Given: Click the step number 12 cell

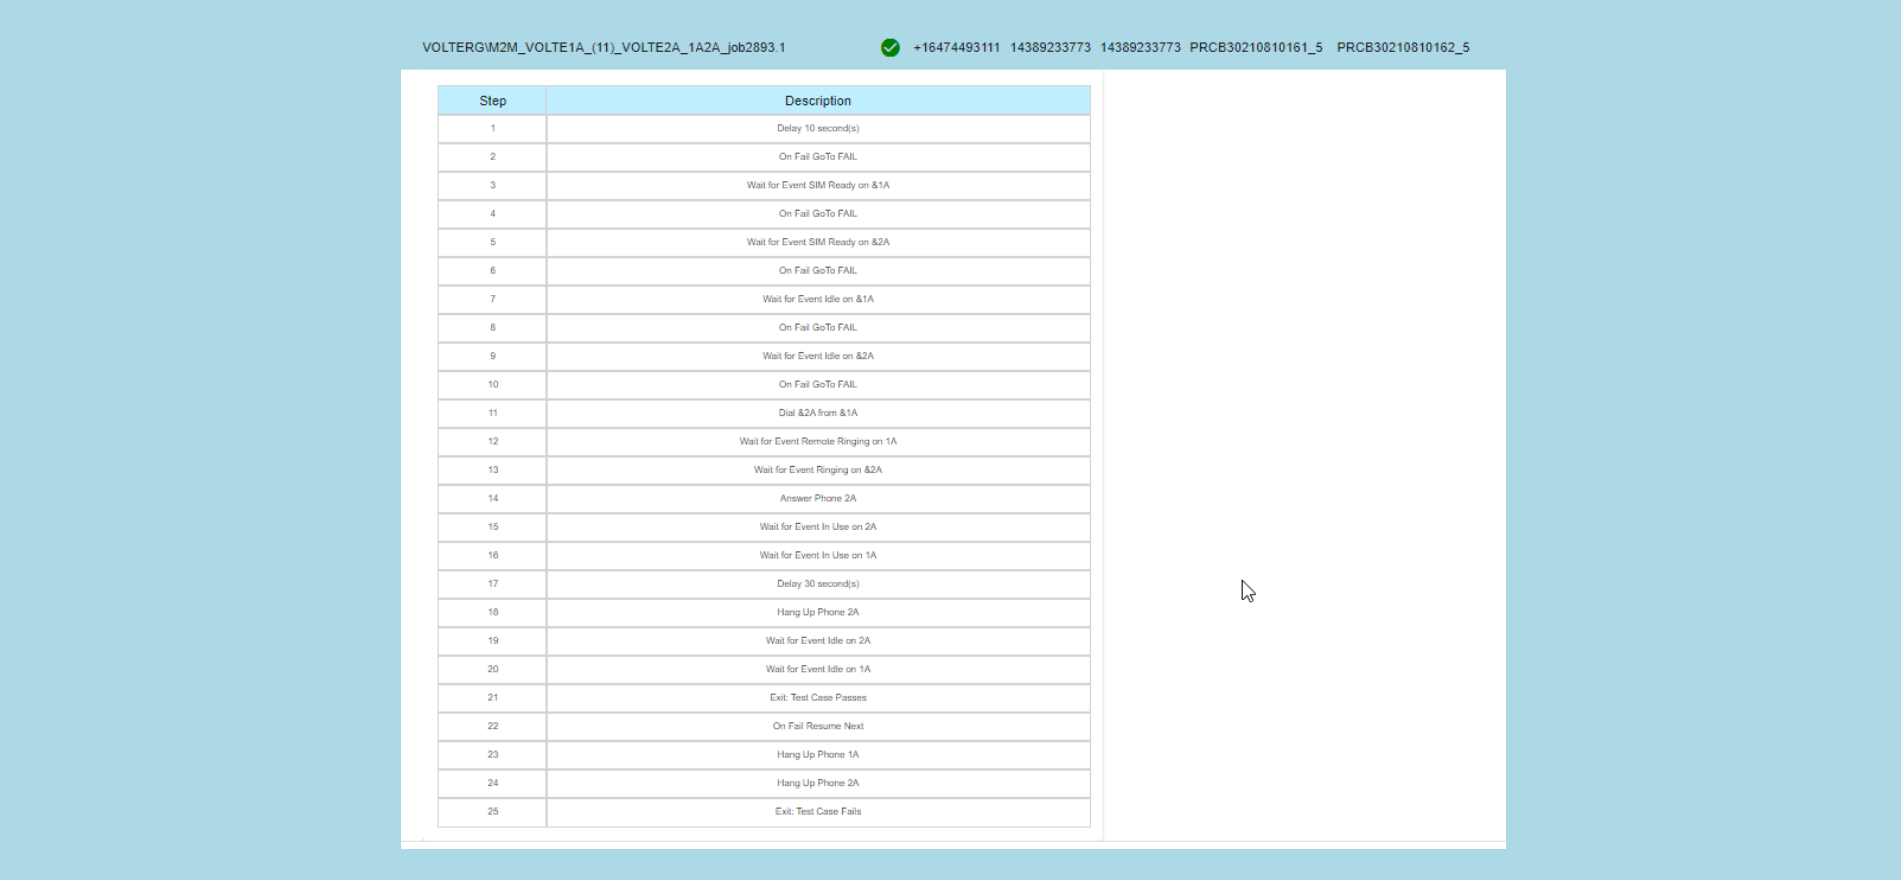Looking at the screenshot, I should (x=493, y=442).
